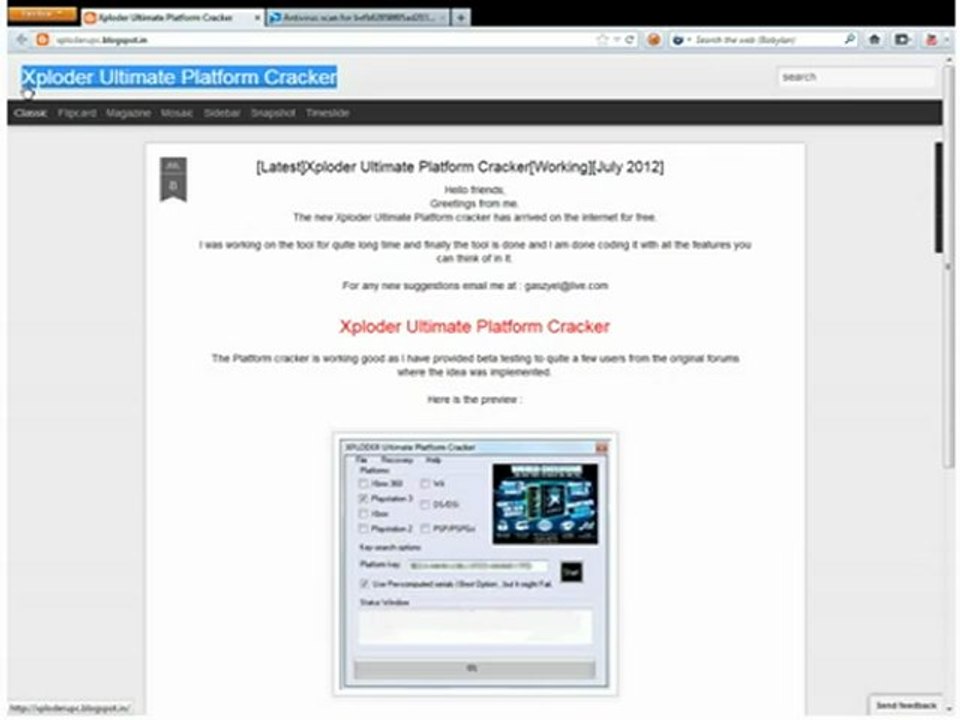Click the post date ribbon badge

tap(173, 179)
